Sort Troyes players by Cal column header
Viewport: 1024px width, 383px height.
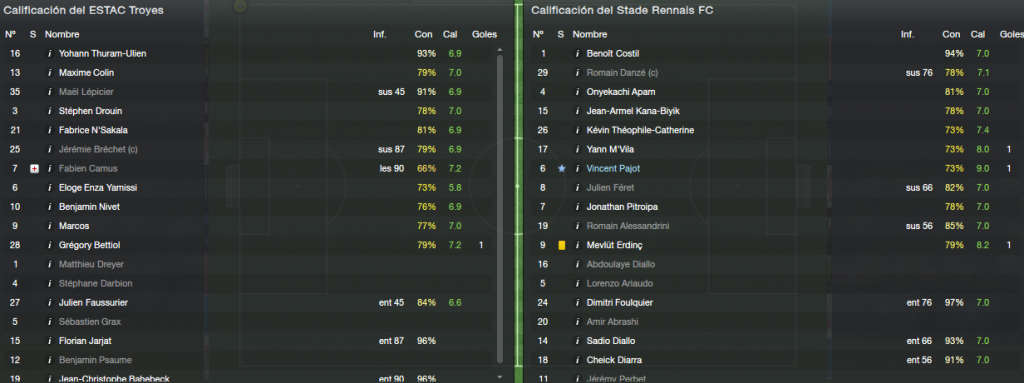[450, 34]
